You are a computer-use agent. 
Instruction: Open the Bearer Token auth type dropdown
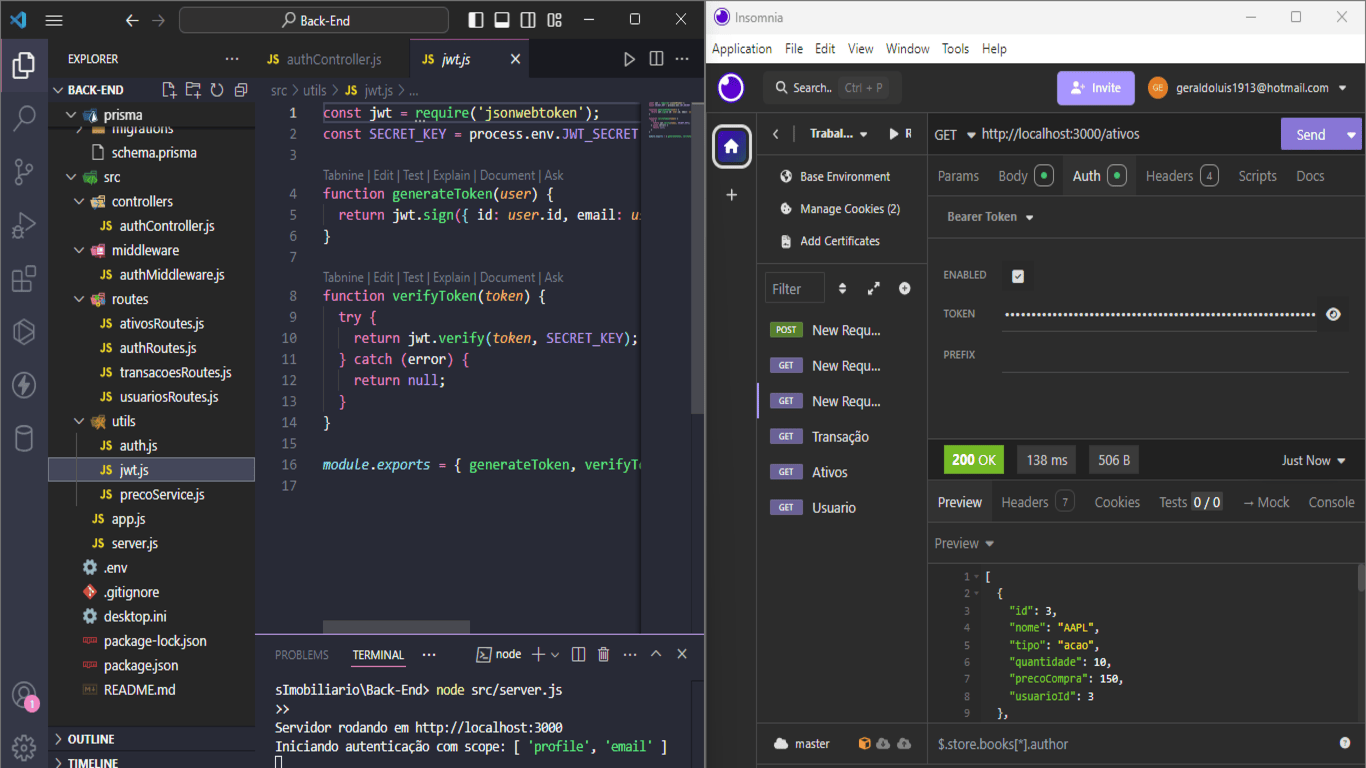click(990, 217)
